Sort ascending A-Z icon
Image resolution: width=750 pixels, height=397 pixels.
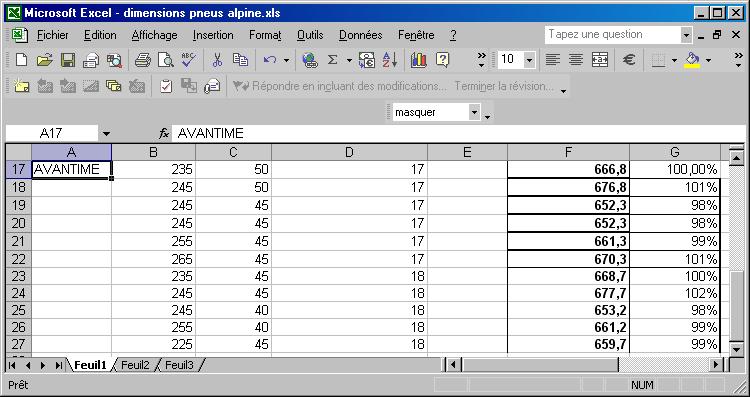click(390, 60)
